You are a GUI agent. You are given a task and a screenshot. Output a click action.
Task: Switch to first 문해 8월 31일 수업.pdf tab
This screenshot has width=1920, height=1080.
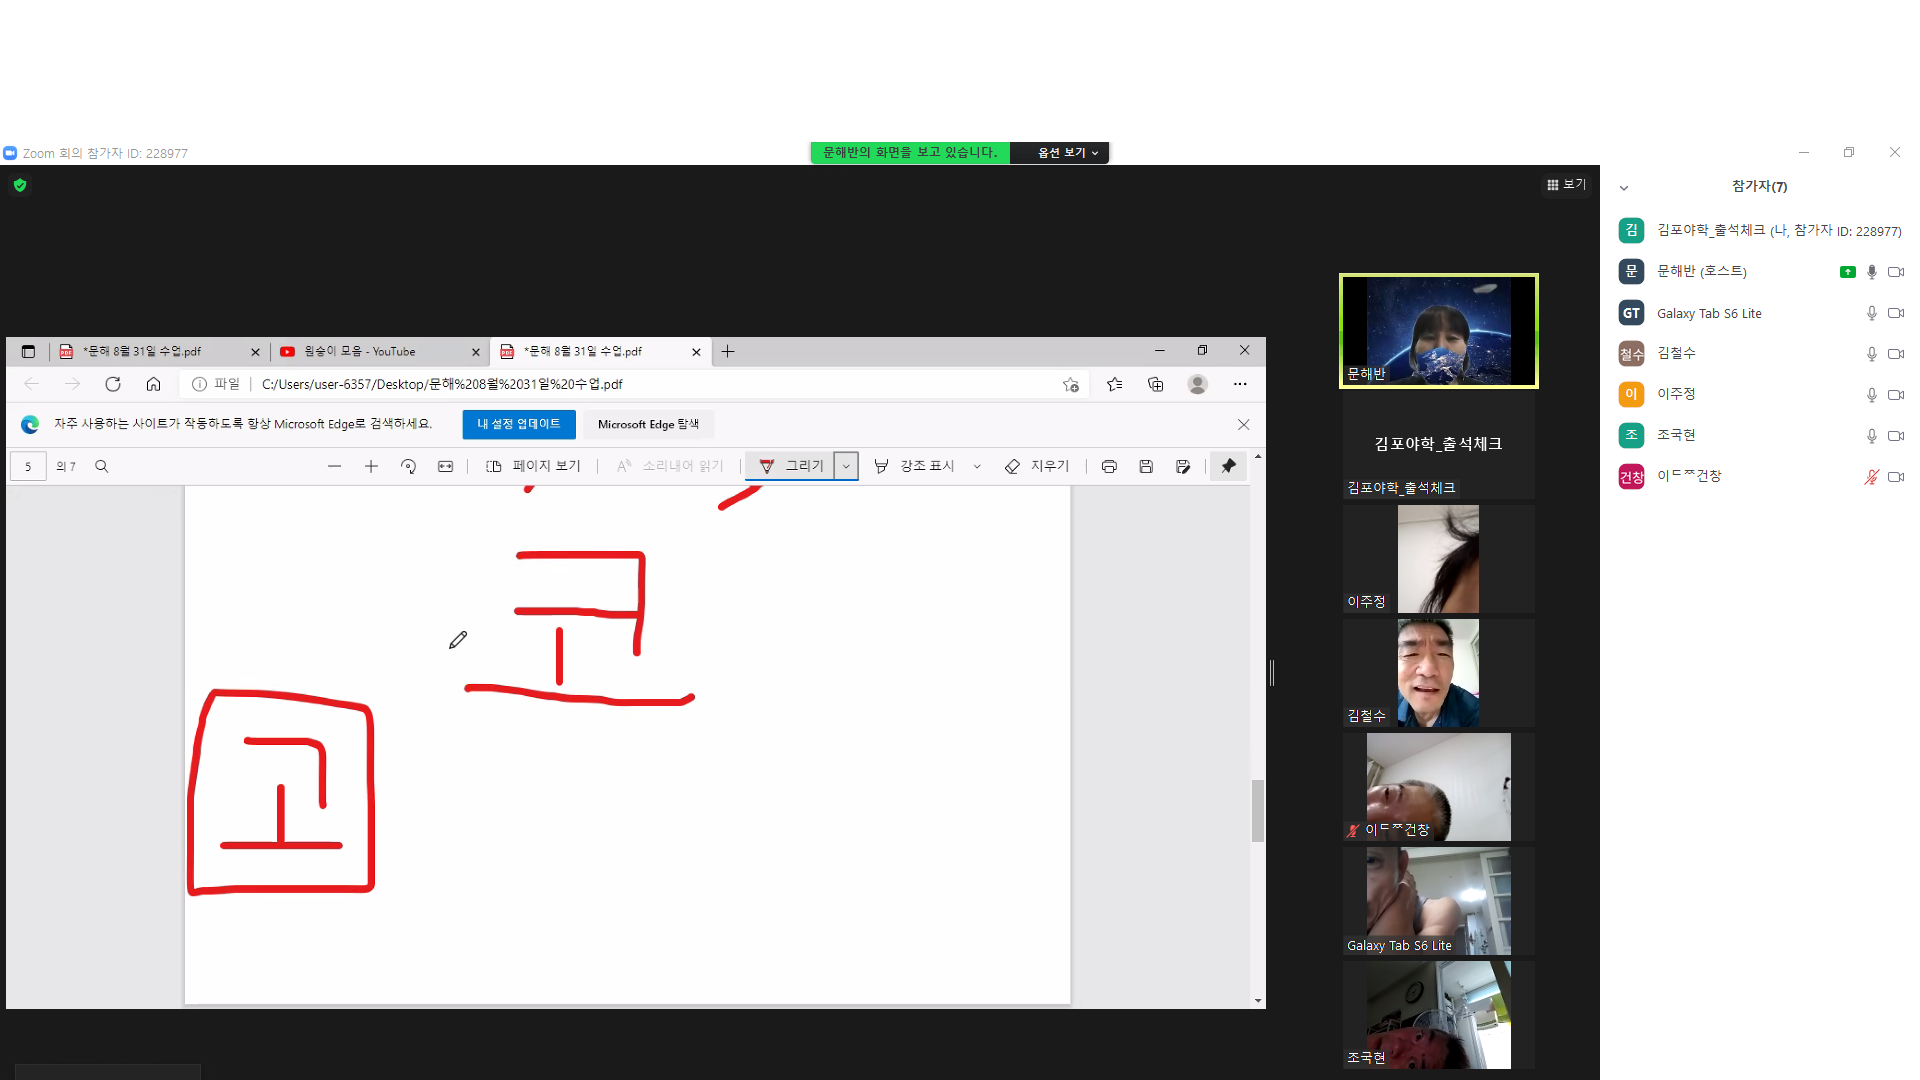tap(158, 351)
